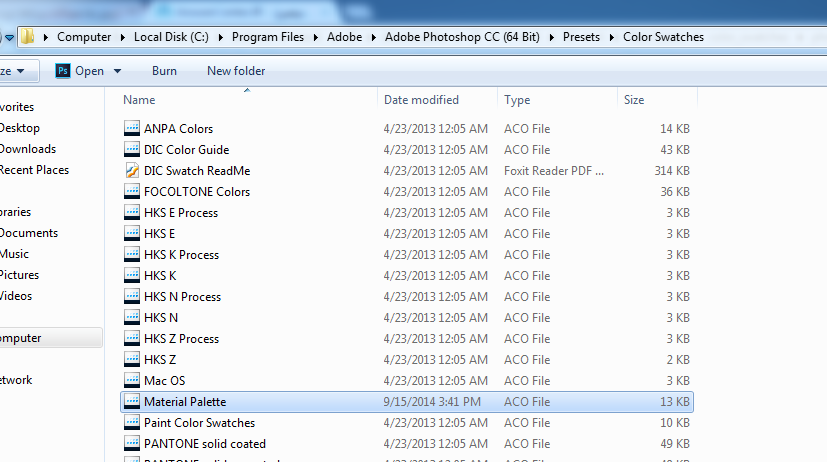
Task: Click the Photoshop icon on Open button
Action: [x=62, y=71]
